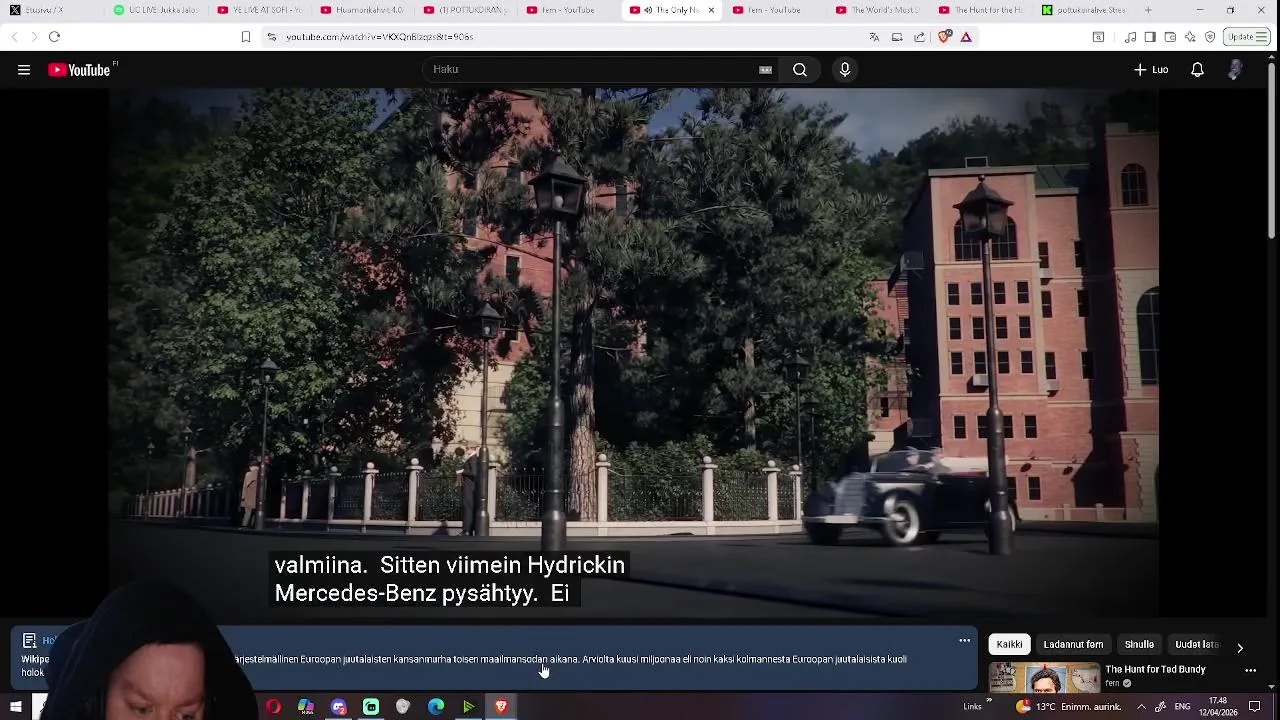
Task: Open the translate page icon in address bar
Action: [x=874, y=37]
